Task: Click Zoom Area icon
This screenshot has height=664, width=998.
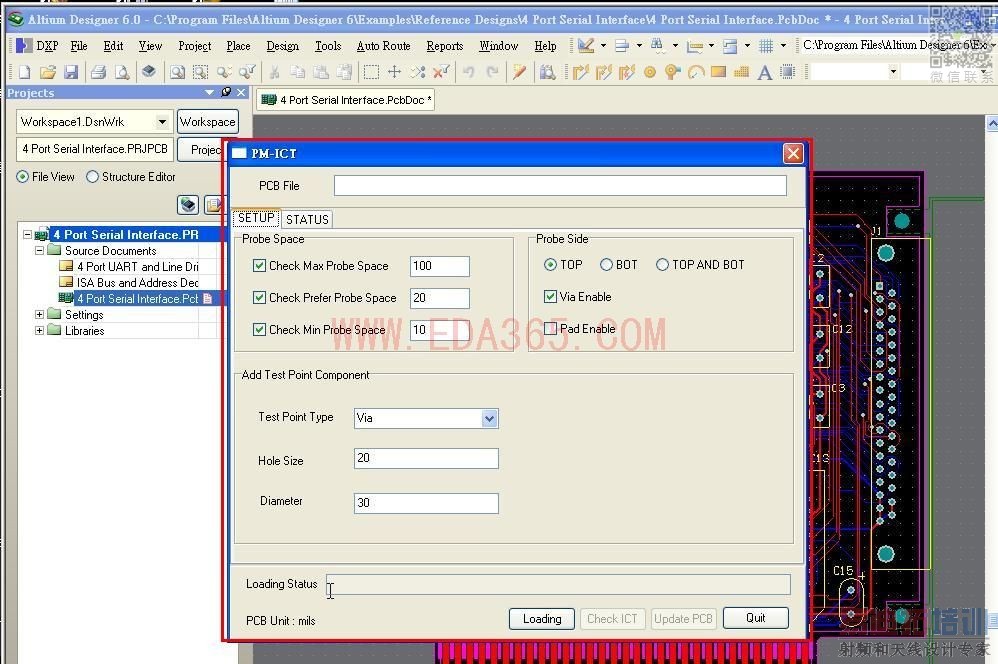Action: pos(200,72)
